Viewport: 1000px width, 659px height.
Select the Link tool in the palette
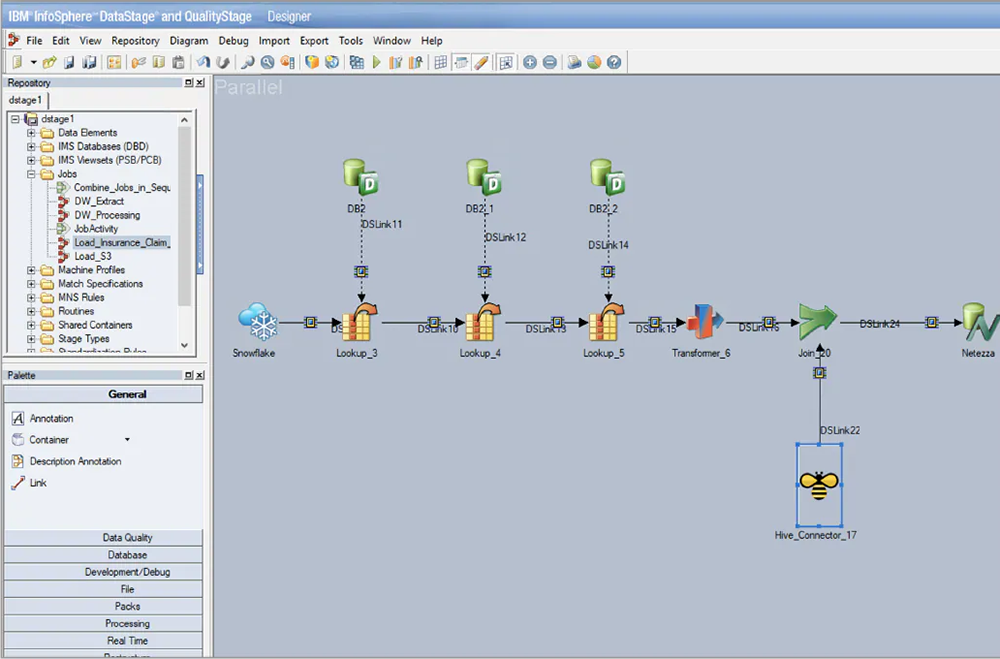click(37, 483)
